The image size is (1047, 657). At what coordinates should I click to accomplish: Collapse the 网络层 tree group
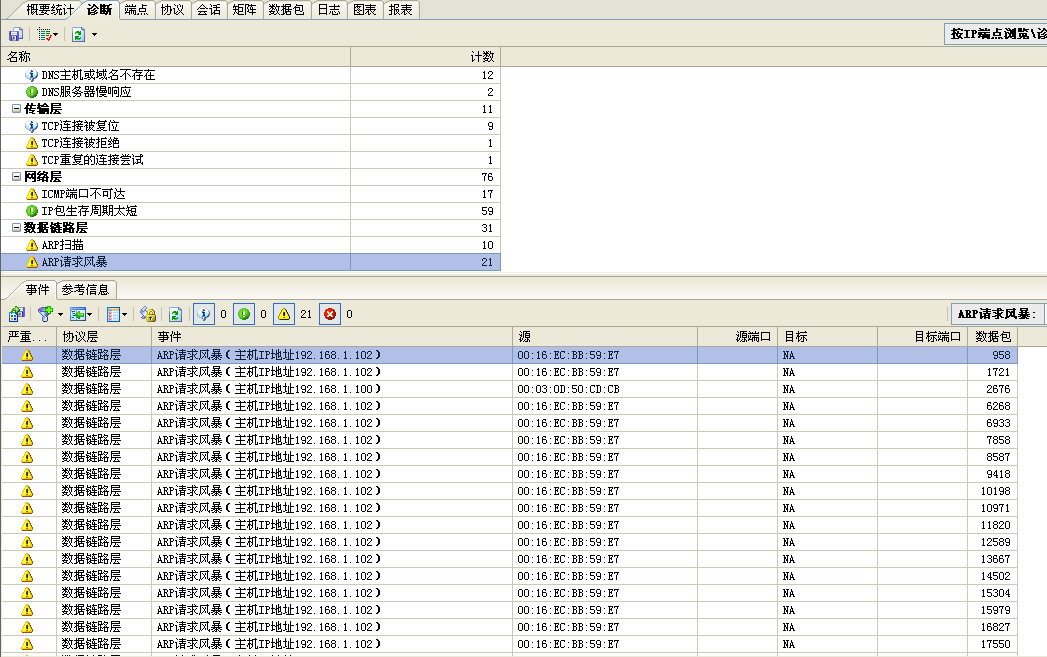pyautogui.click(x=16, y=177)
